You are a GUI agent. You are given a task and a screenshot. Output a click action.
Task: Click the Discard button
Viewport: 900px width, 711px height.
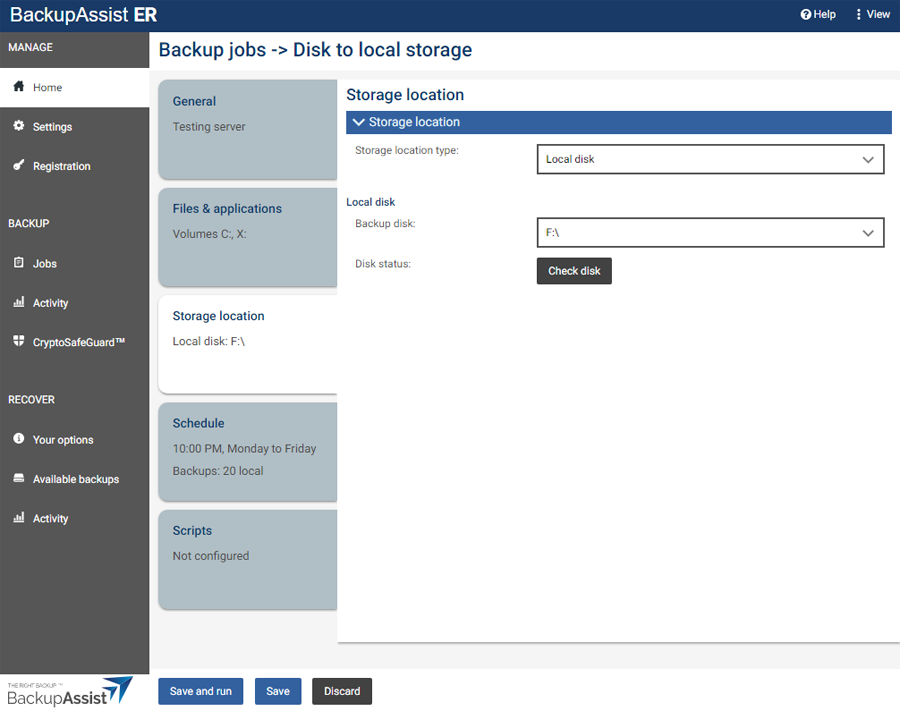tap(342, 691)
